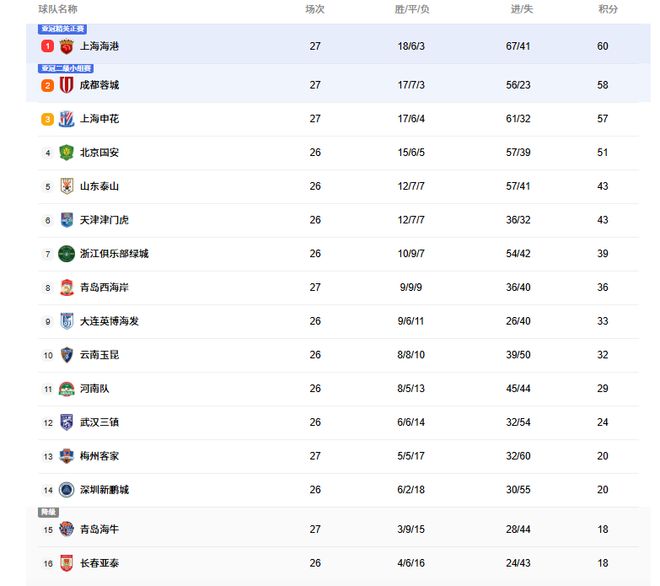This screenshot has height=586, width=660.
Task: Click the 积分 column header
Action: (608, 9)
